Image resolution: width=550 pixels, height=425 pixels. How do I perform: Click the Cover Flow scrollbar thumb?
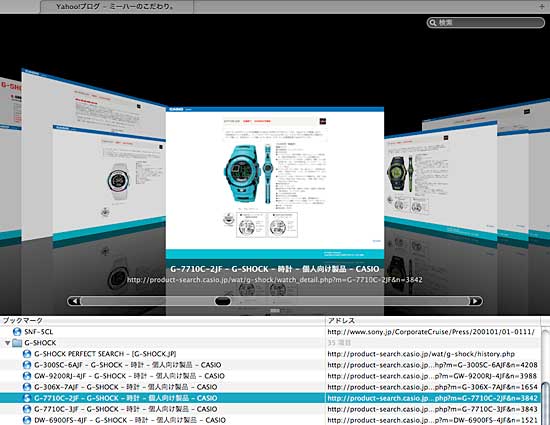click(x=222, y=301)
